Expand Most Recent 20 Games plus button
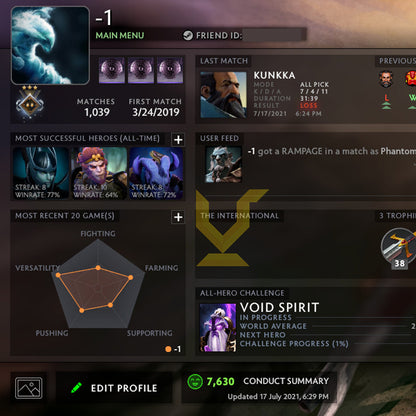 pos(178,217)
